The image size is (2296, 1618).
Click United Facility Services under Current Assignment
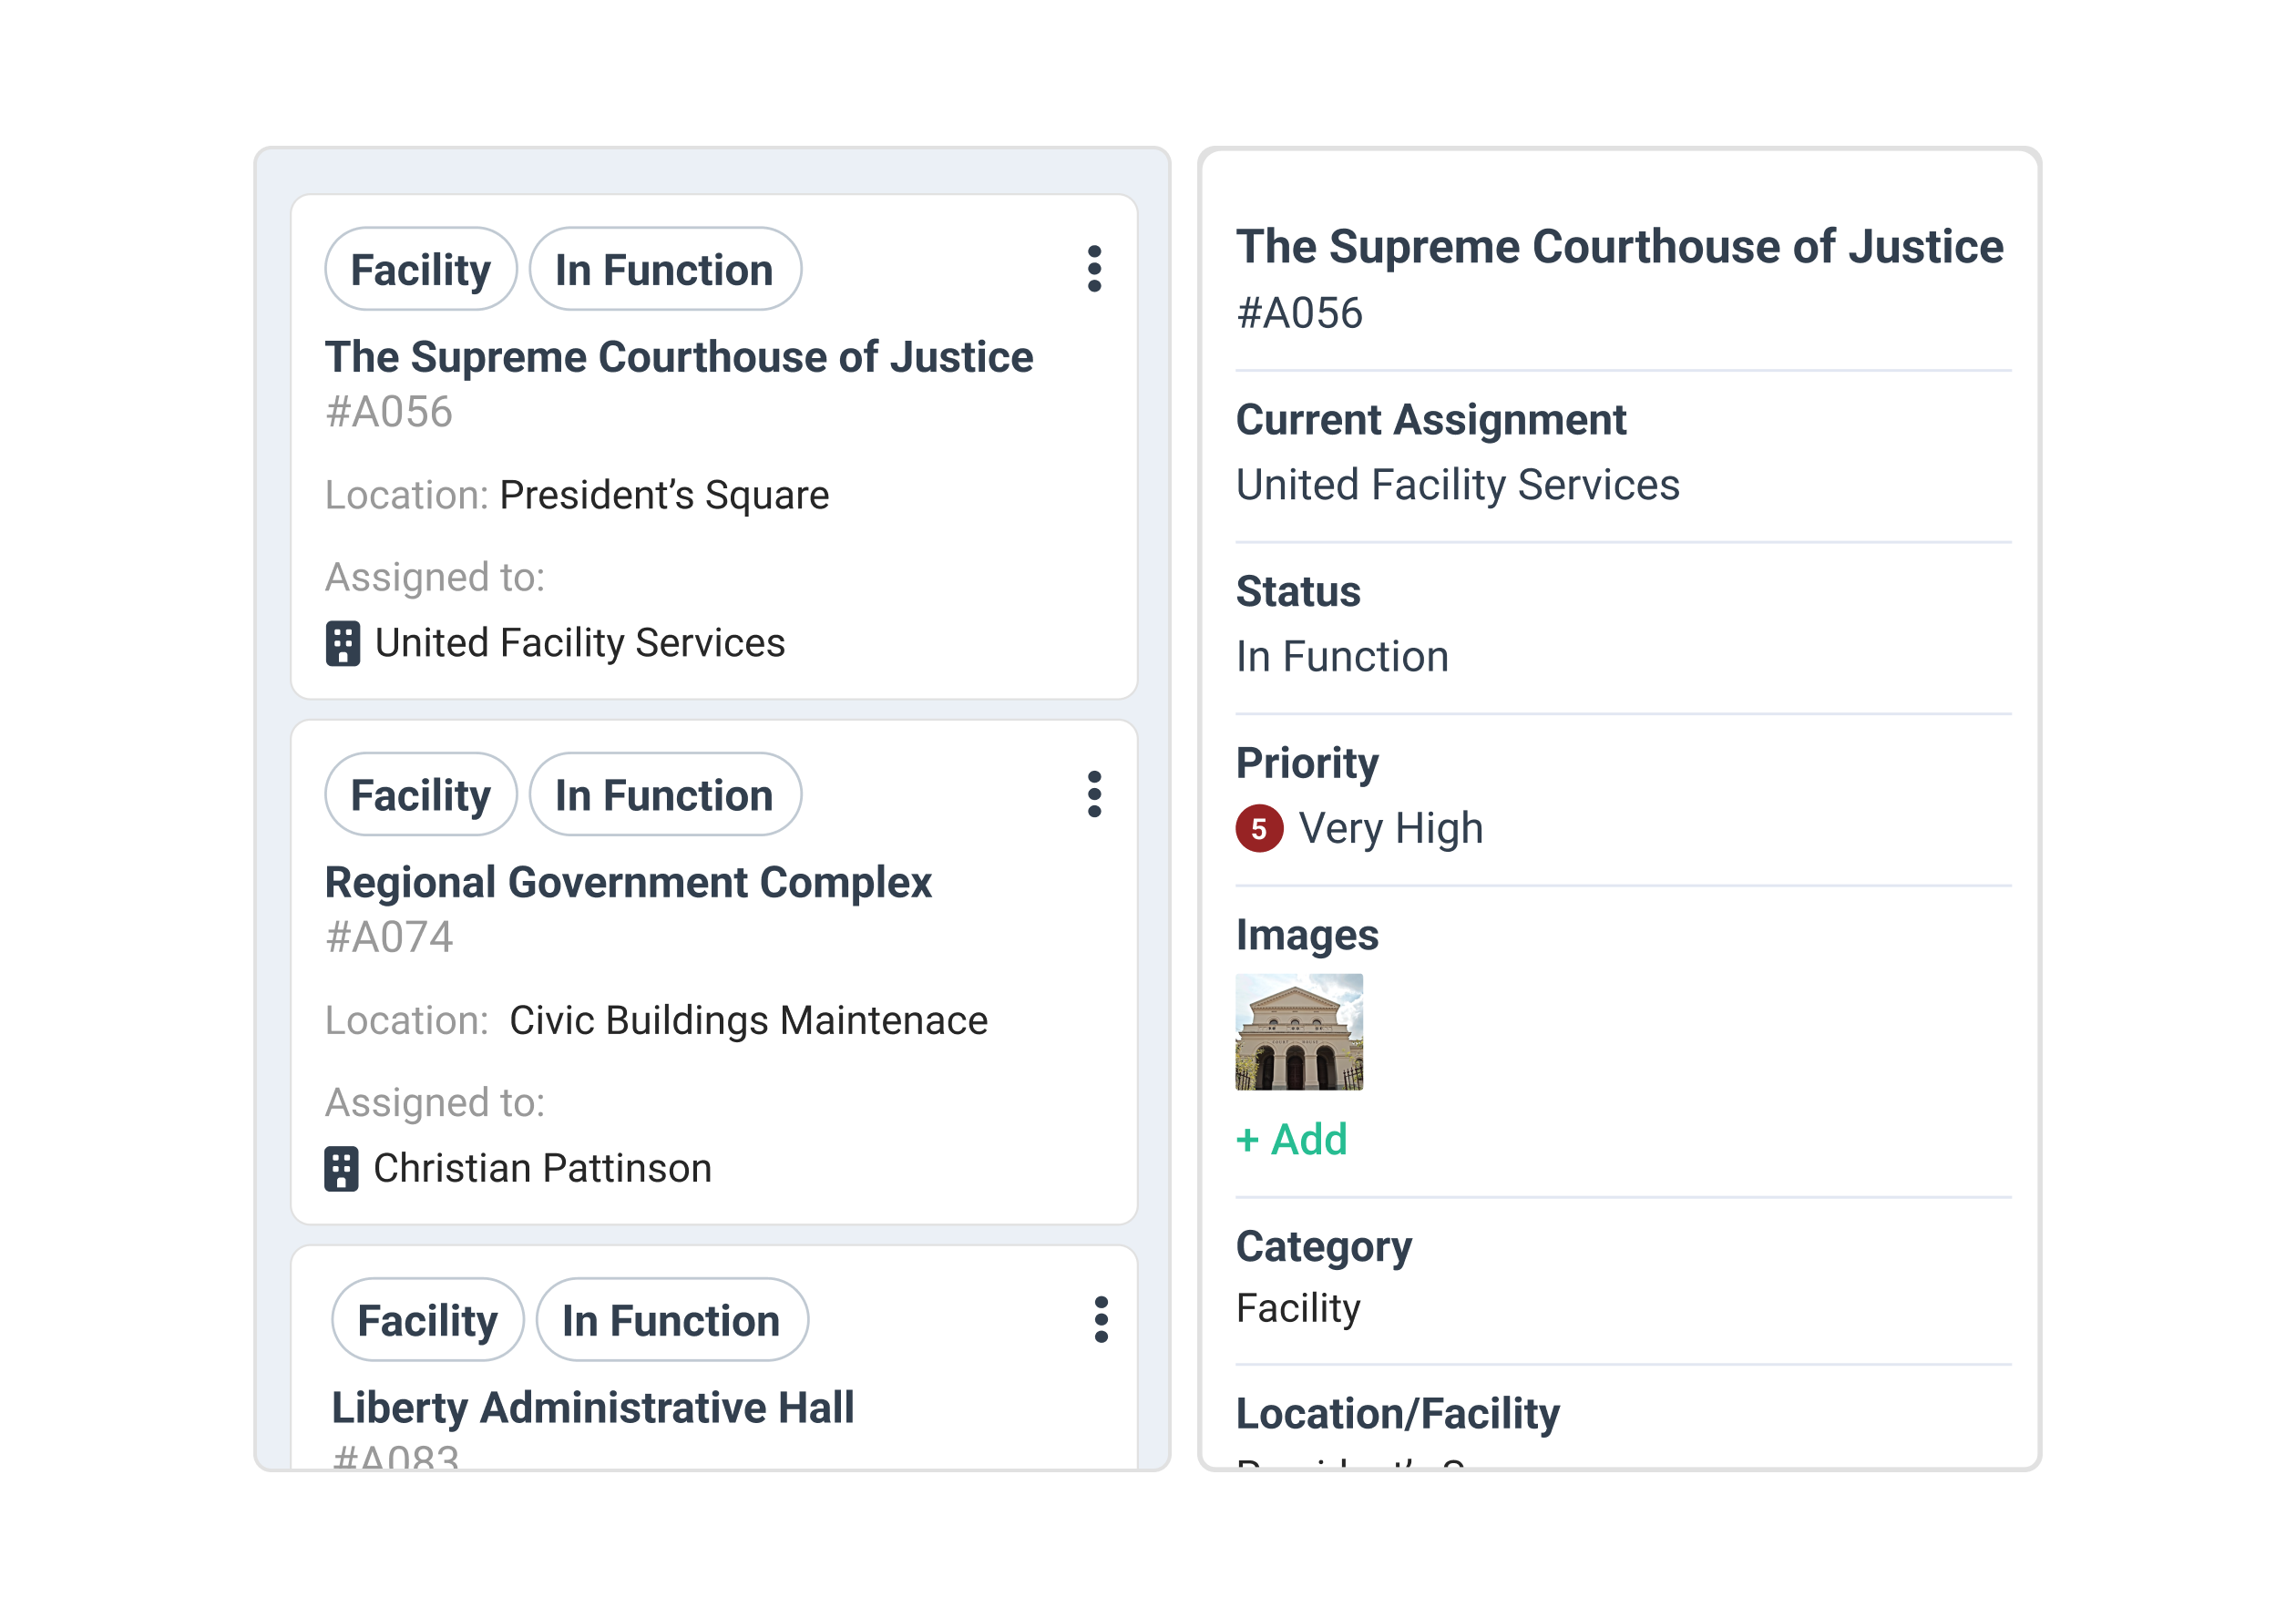click(1457, 485)
